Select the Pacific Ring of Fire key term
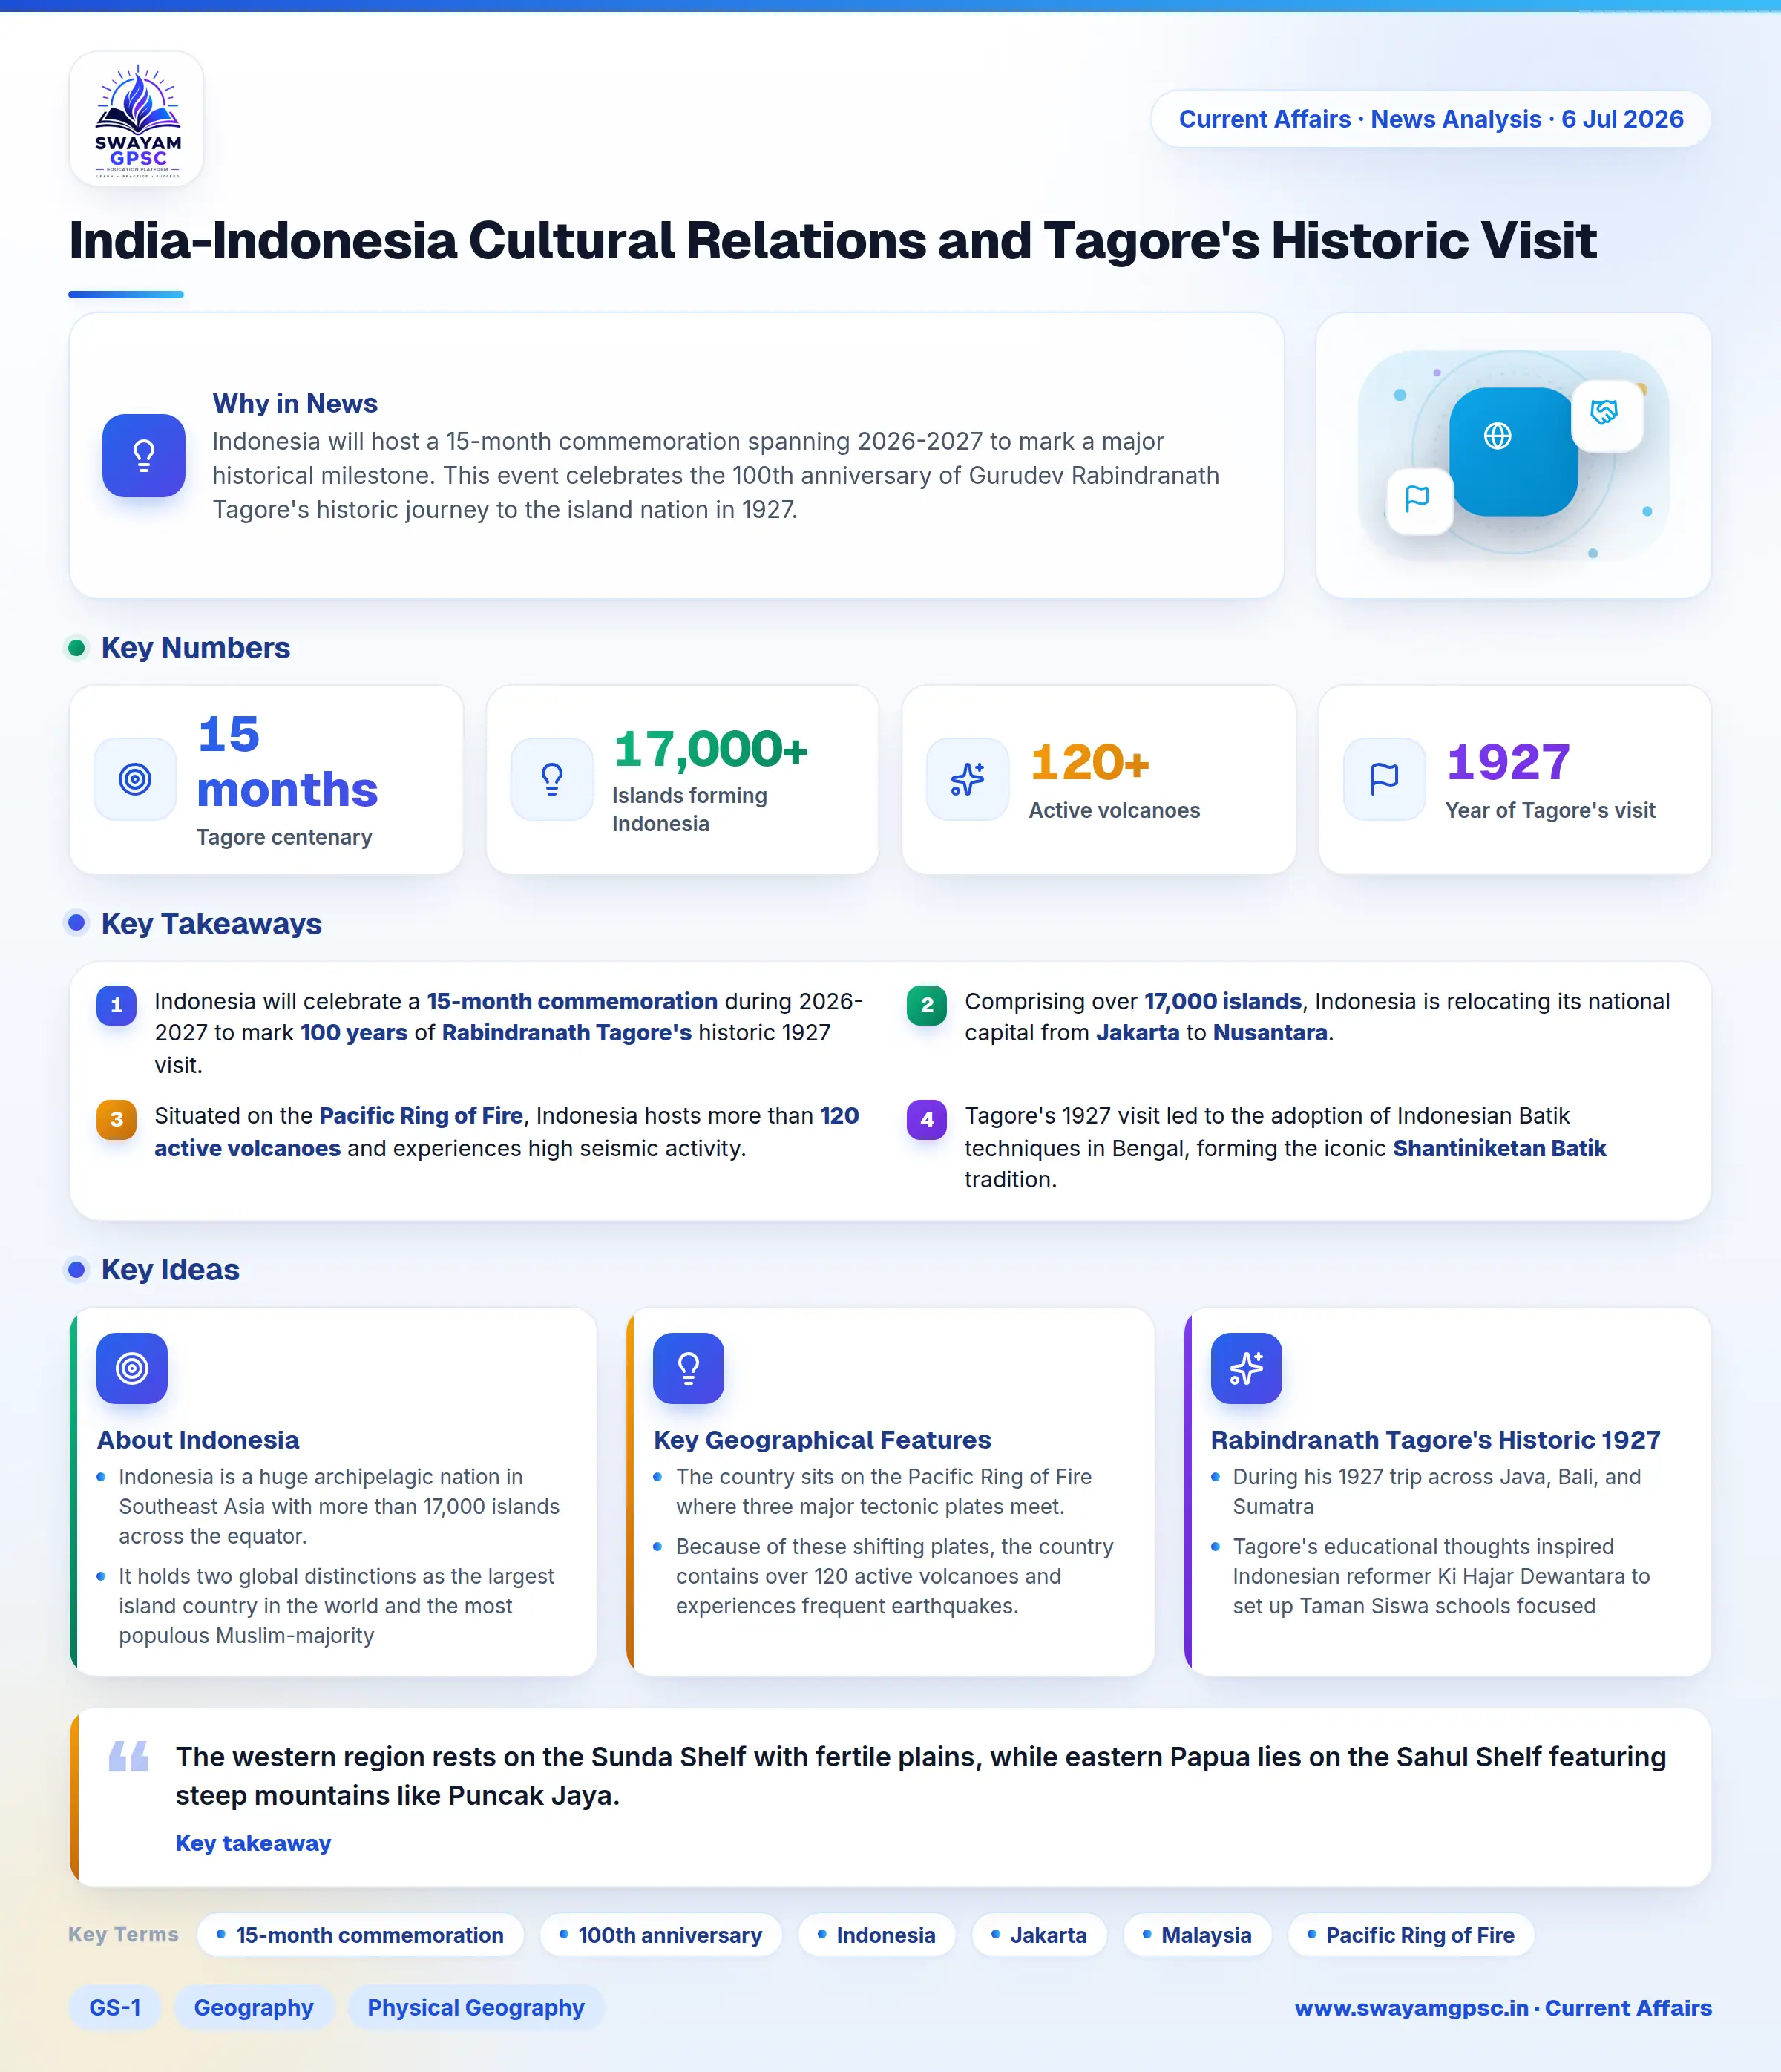The height and width of the screenshot is (2072, 1781). [1411, 1935]
